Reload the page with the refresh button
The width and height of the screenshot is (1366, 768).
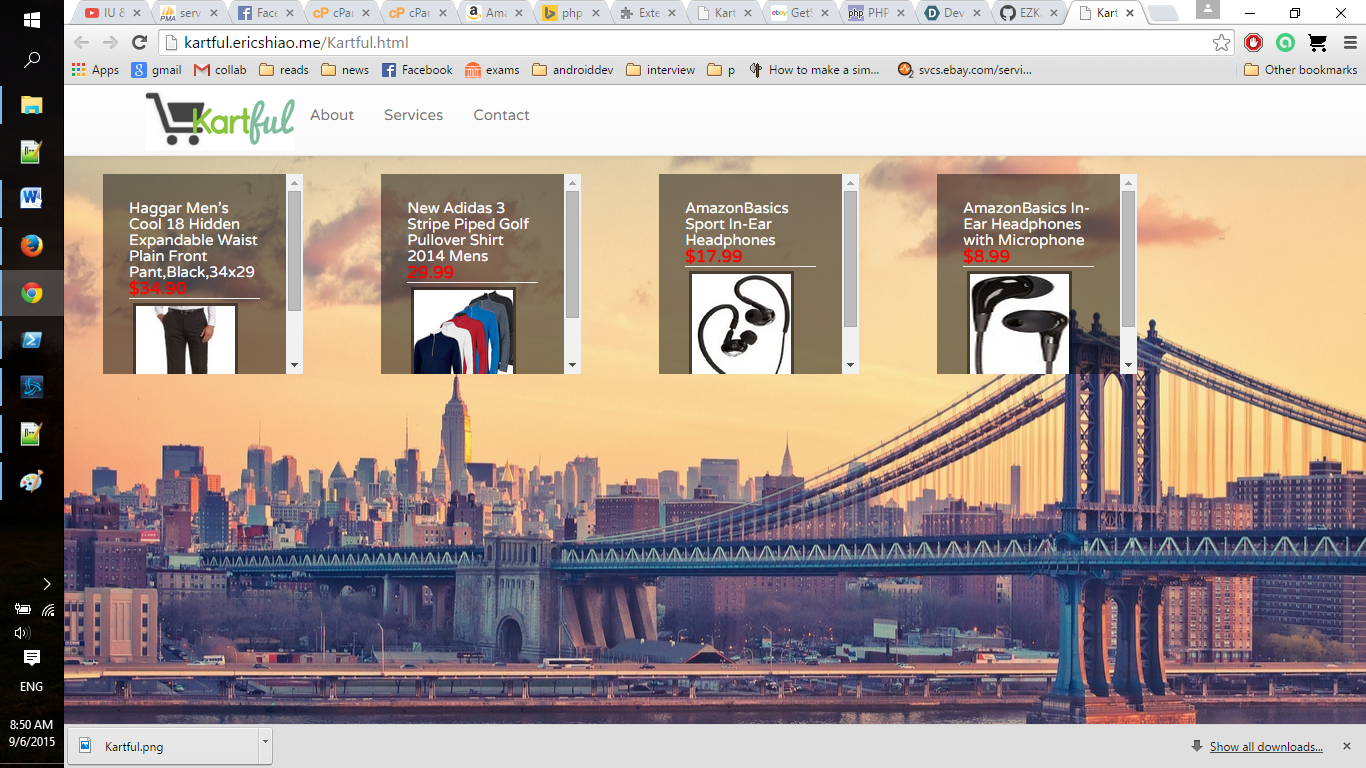click(140, 42)
